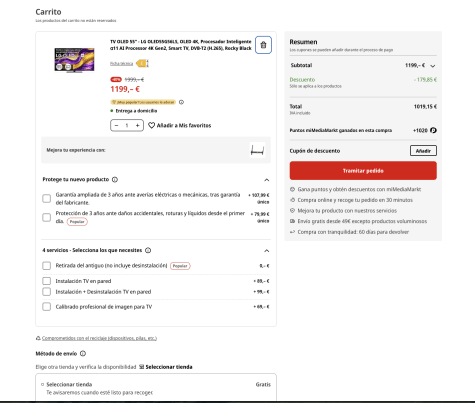This screenshot has width=475, height=403.
Task: Click the product title text
Action: click(x=181, y=45)
